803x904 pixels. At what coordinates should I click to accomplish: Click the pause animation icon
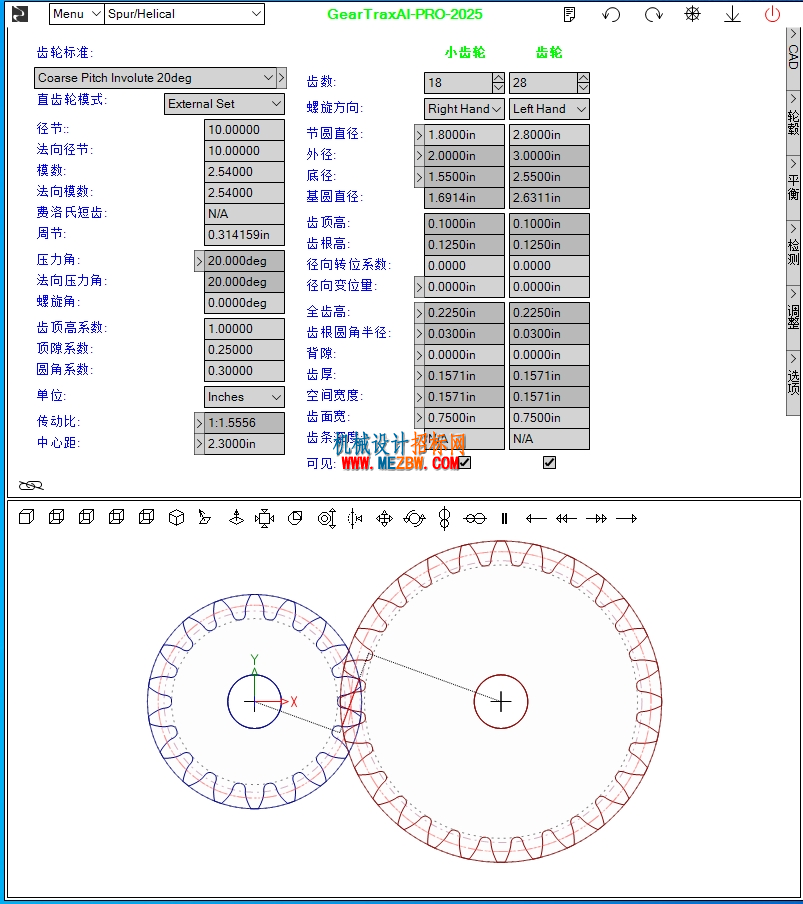pos(504,518)
